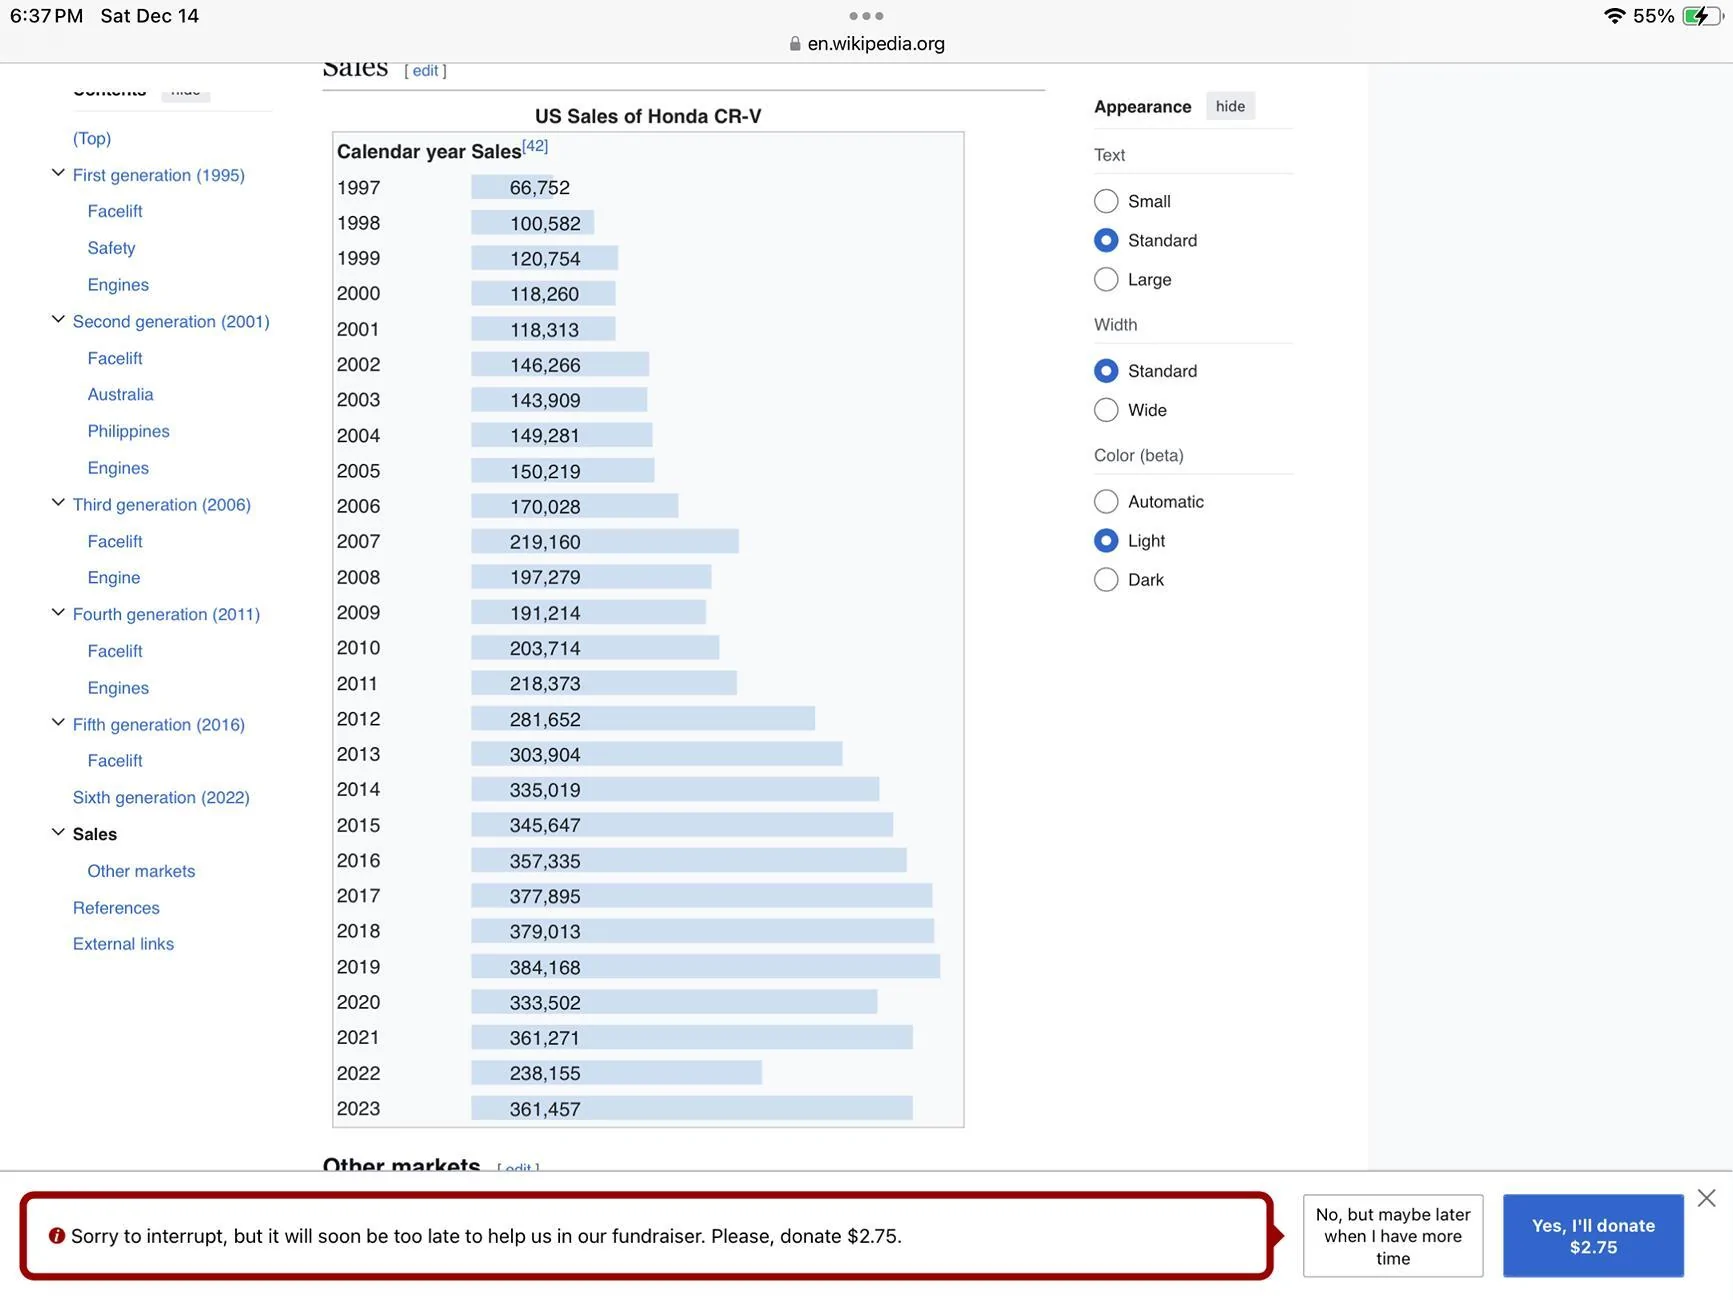Click the 1997 sales value 66,752
Image resolution: width=1733 pixels, height=1300 pixels.
pos(540,188)
